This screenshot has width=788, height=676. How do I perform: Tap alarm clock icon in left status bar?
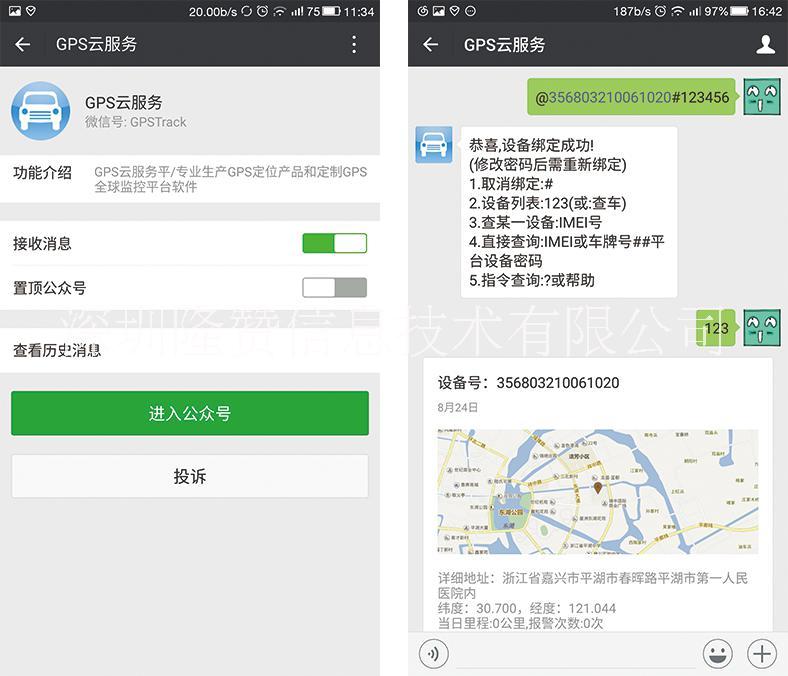[x=262, y=11]
